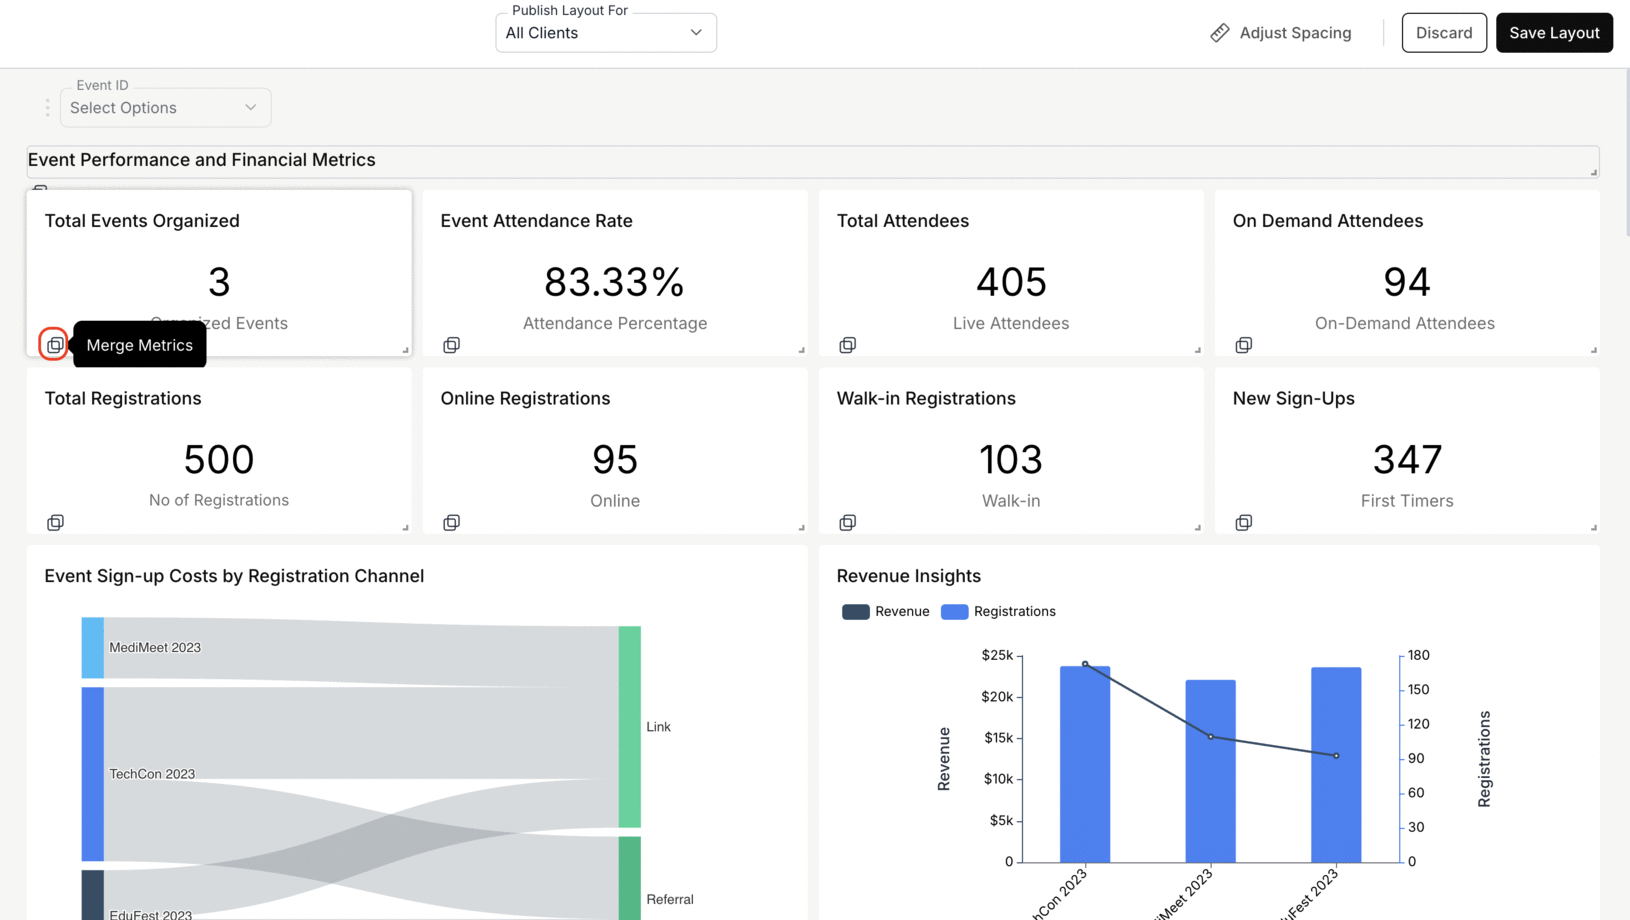Screen dimensions: 1630x920
Task: Click the merge icon on On Demand Attendees card
Action: [1243, 344]
